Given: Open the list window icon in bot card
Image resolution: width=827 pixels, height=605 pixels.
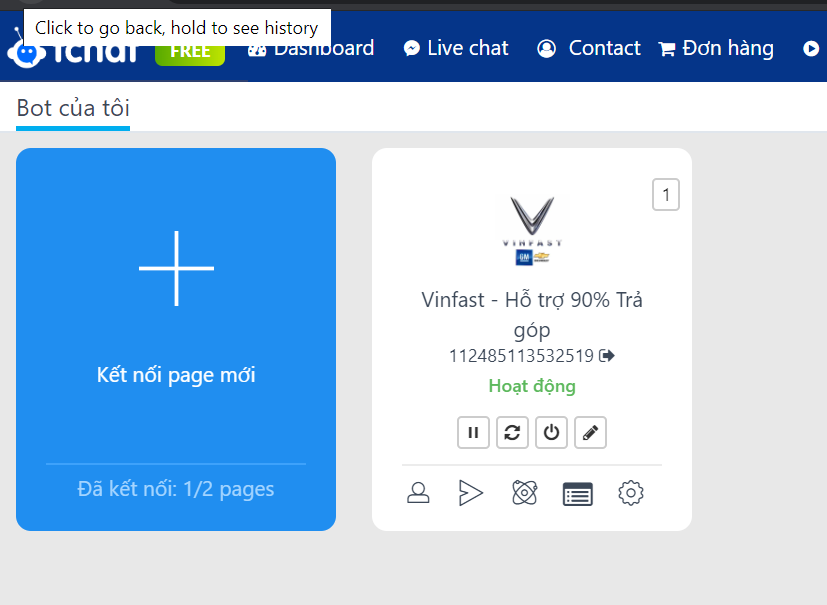Looking at the screenshot, I should pyautogui.click(x=577, y=494).
